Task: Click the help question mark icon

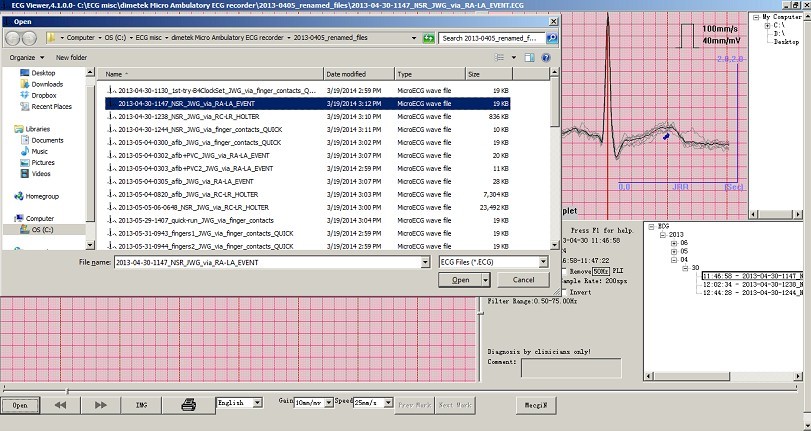Action: pos(548,58)
